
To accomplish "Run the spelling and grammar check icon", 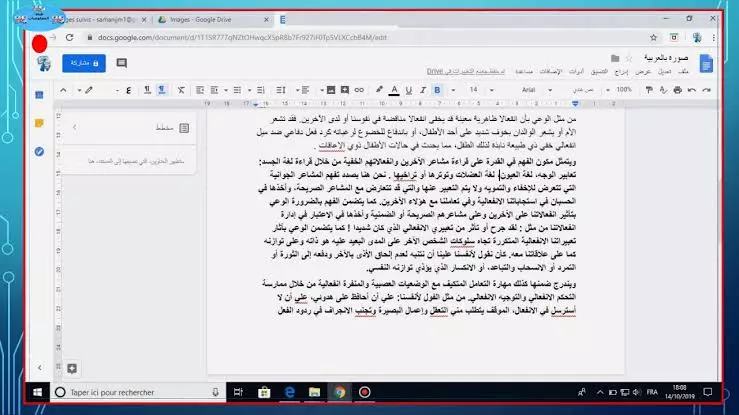I will coord(663,90).
